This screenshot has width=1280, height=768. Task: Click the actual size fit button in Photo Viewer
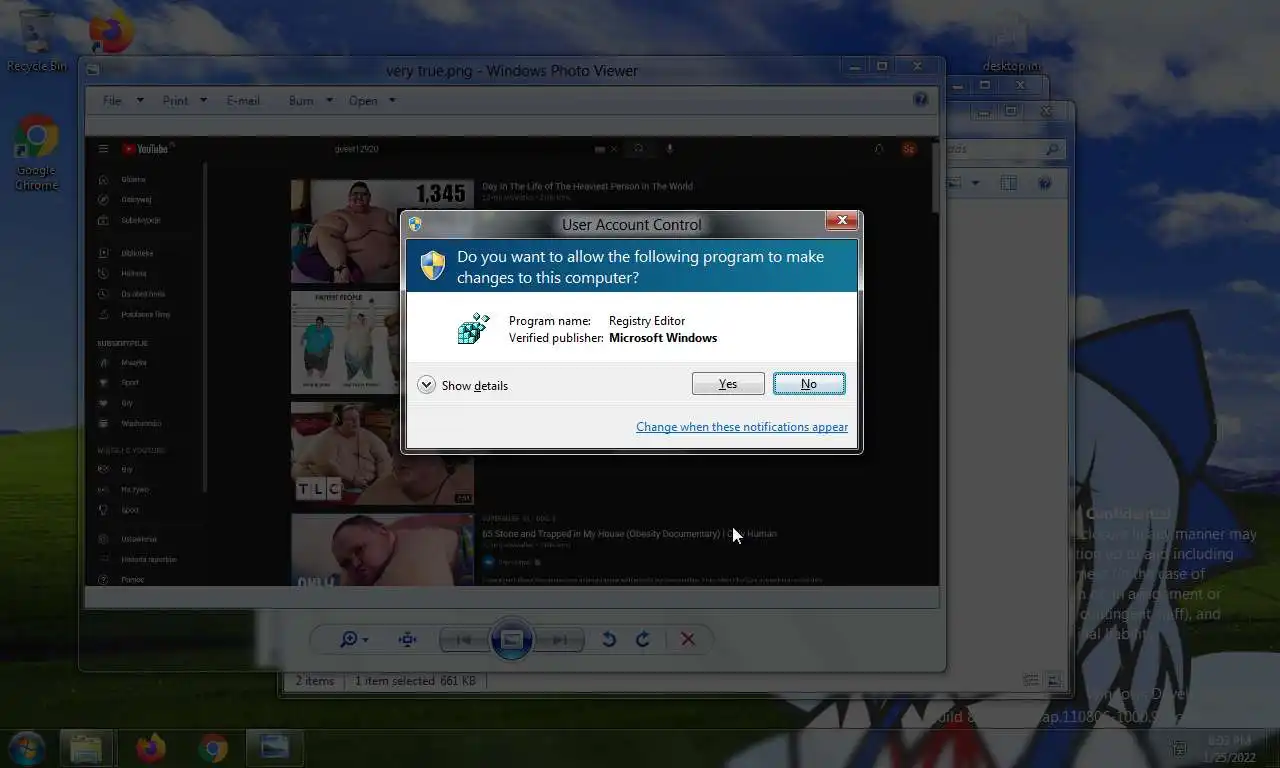[x=408, y=639]
